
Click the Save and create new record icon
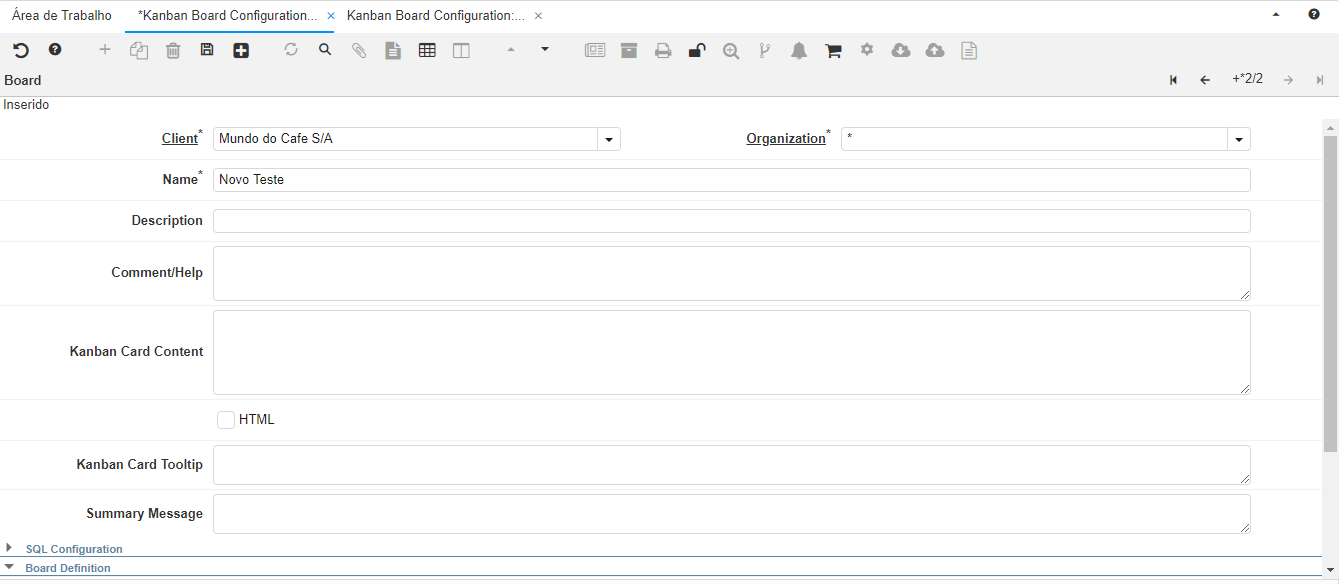click(x=241, y=50)
